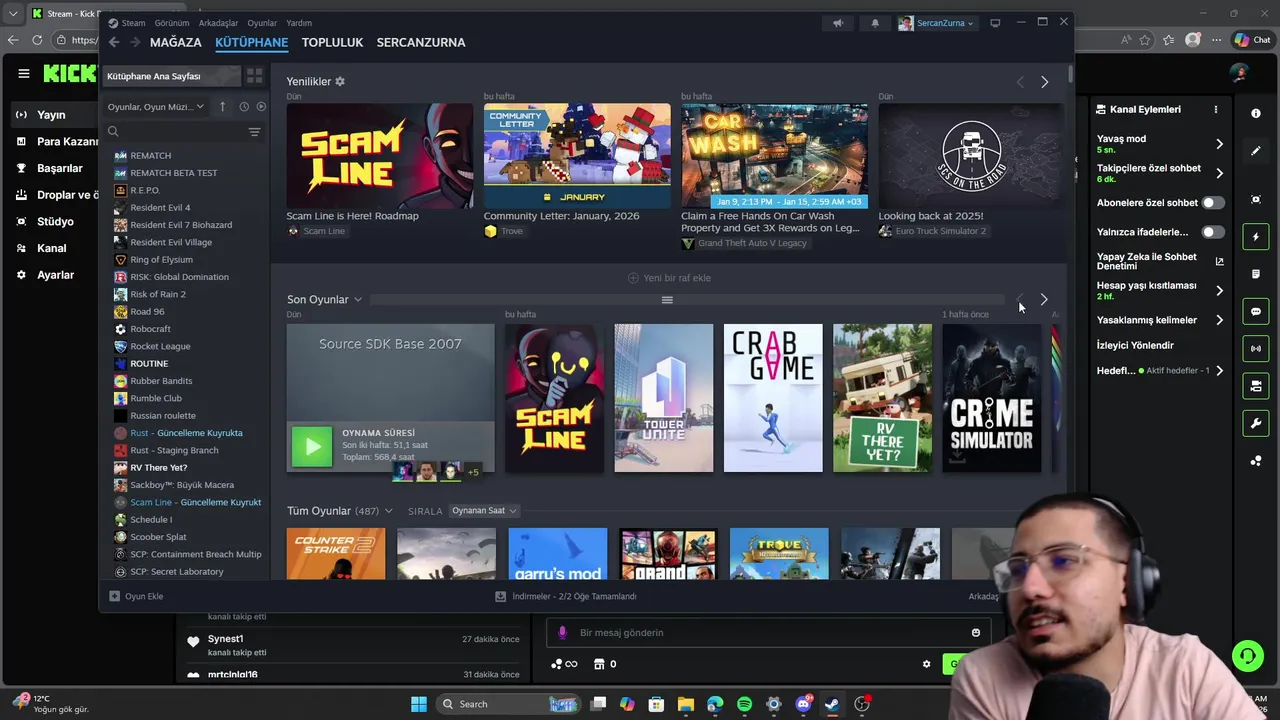Click Yenilikler next arrow
The width and height of the screenshot is (1280, 720).
click(1044, 82)
